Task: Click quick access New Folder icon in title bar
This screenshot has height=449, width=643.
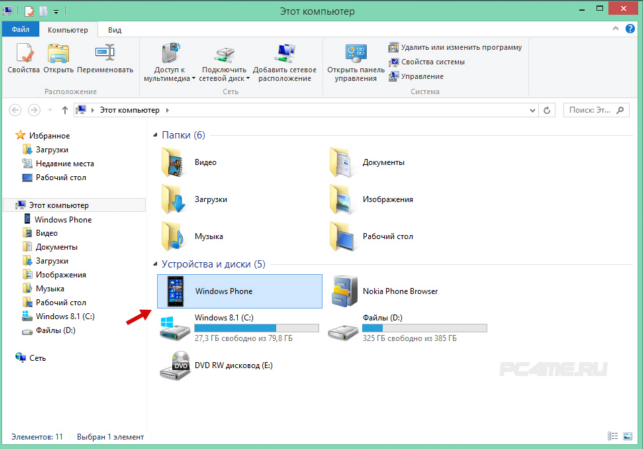Action: coord(43,11)
